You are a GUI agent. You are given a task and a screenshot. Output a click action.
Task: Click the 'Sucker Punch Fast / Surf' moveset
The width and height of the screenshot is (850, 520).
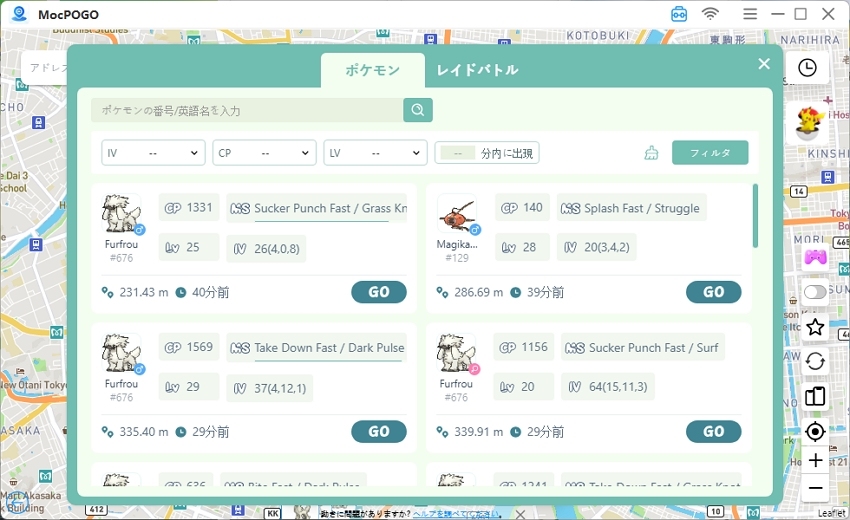642,348
